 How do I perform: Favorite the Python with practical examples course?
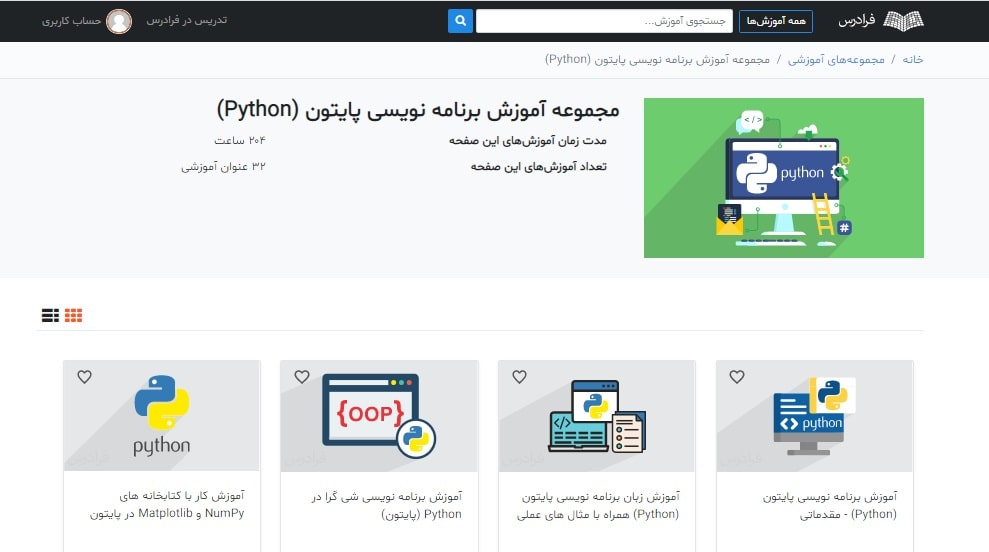519,377
